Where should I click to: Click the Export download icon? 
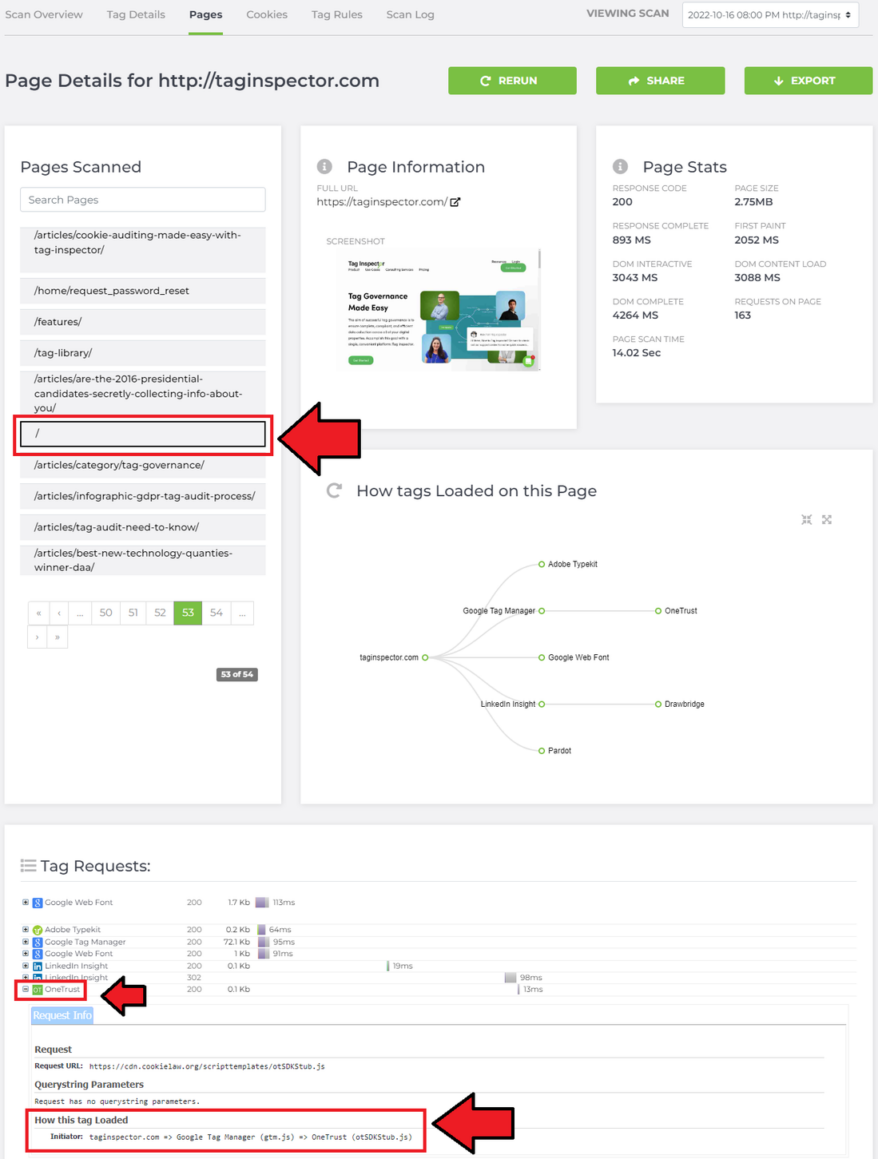pos(779,80)
